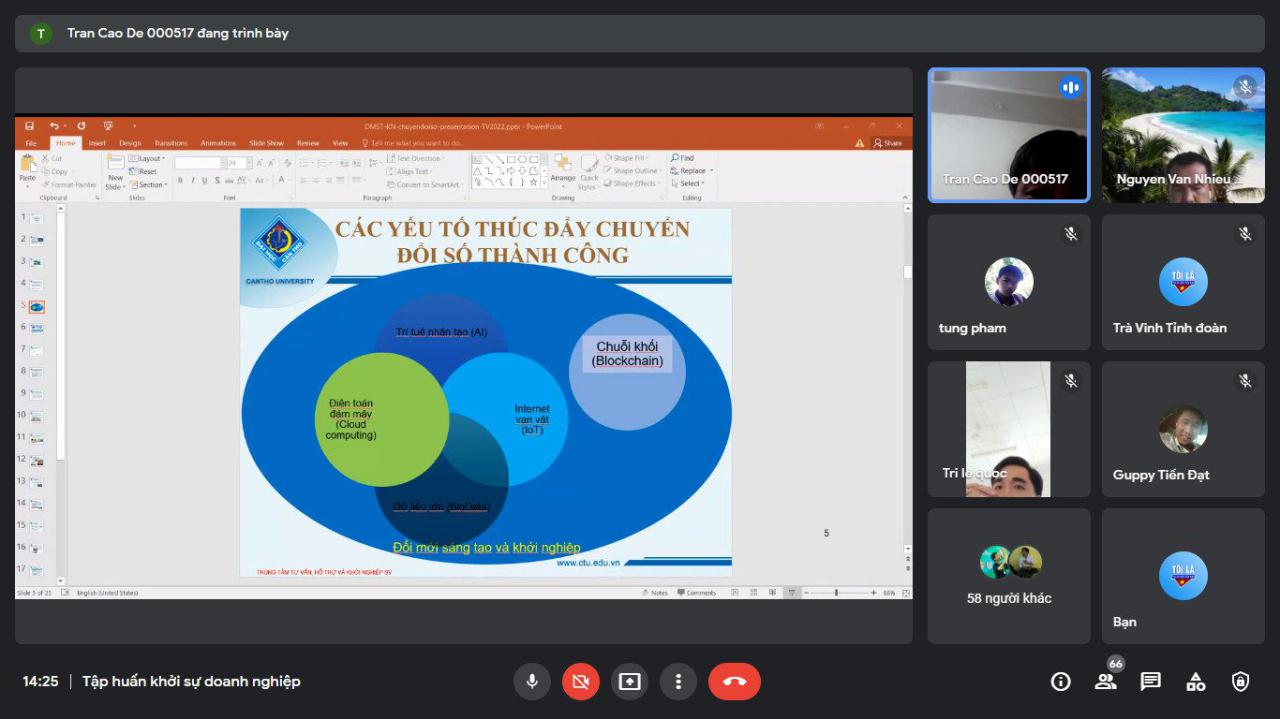The height and width of the screenshot is (719, 1280).
Task: Open the Slide Show ribbon tab
Action: pyautogui.click(x=266, y=143)
